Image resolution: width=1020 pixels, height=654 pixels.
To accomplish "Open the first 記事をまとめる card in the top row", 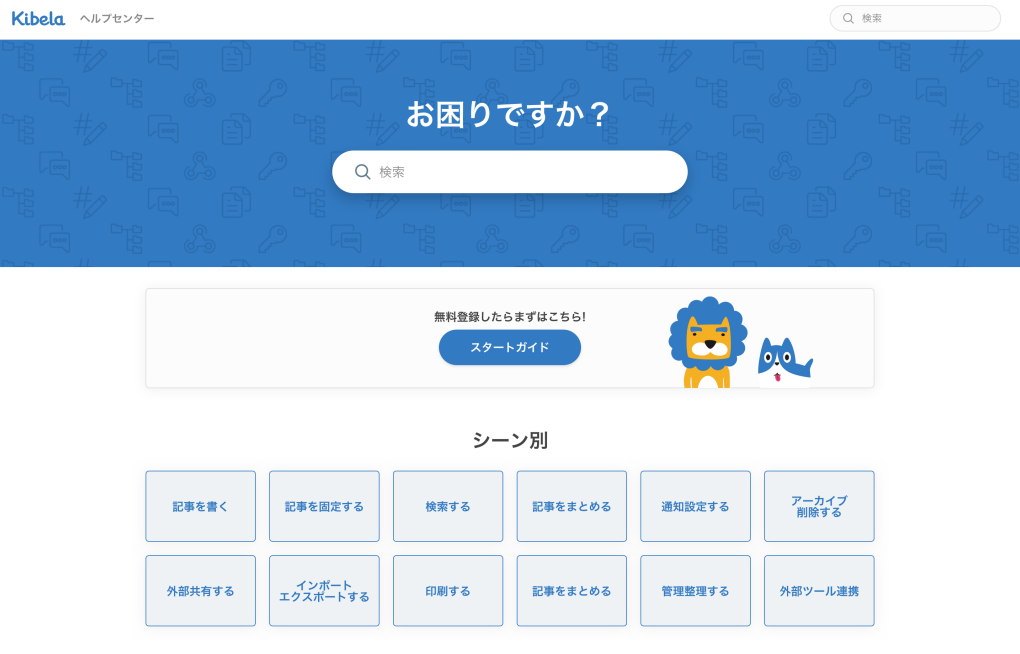I will [571, 506].
